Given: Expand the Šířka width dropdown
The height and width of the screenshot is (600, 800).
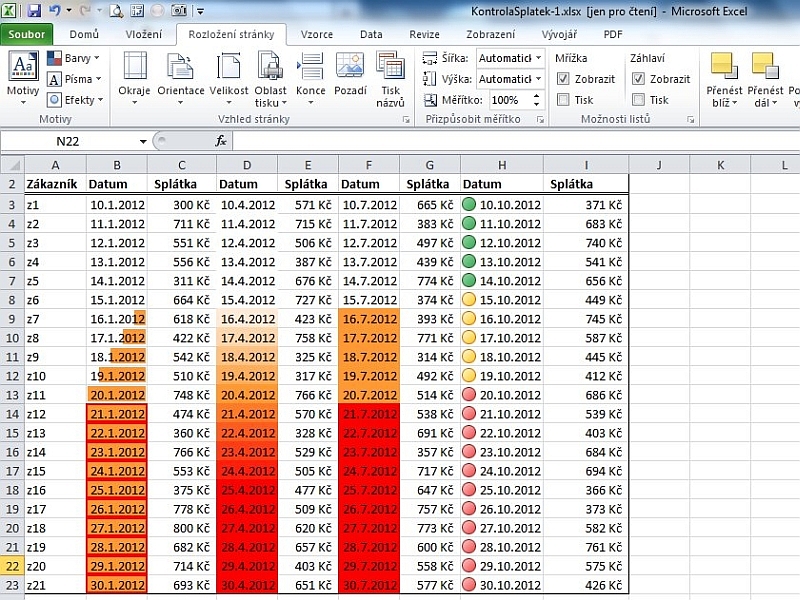Looking at the screenshot, I should (x=538, y=58).
